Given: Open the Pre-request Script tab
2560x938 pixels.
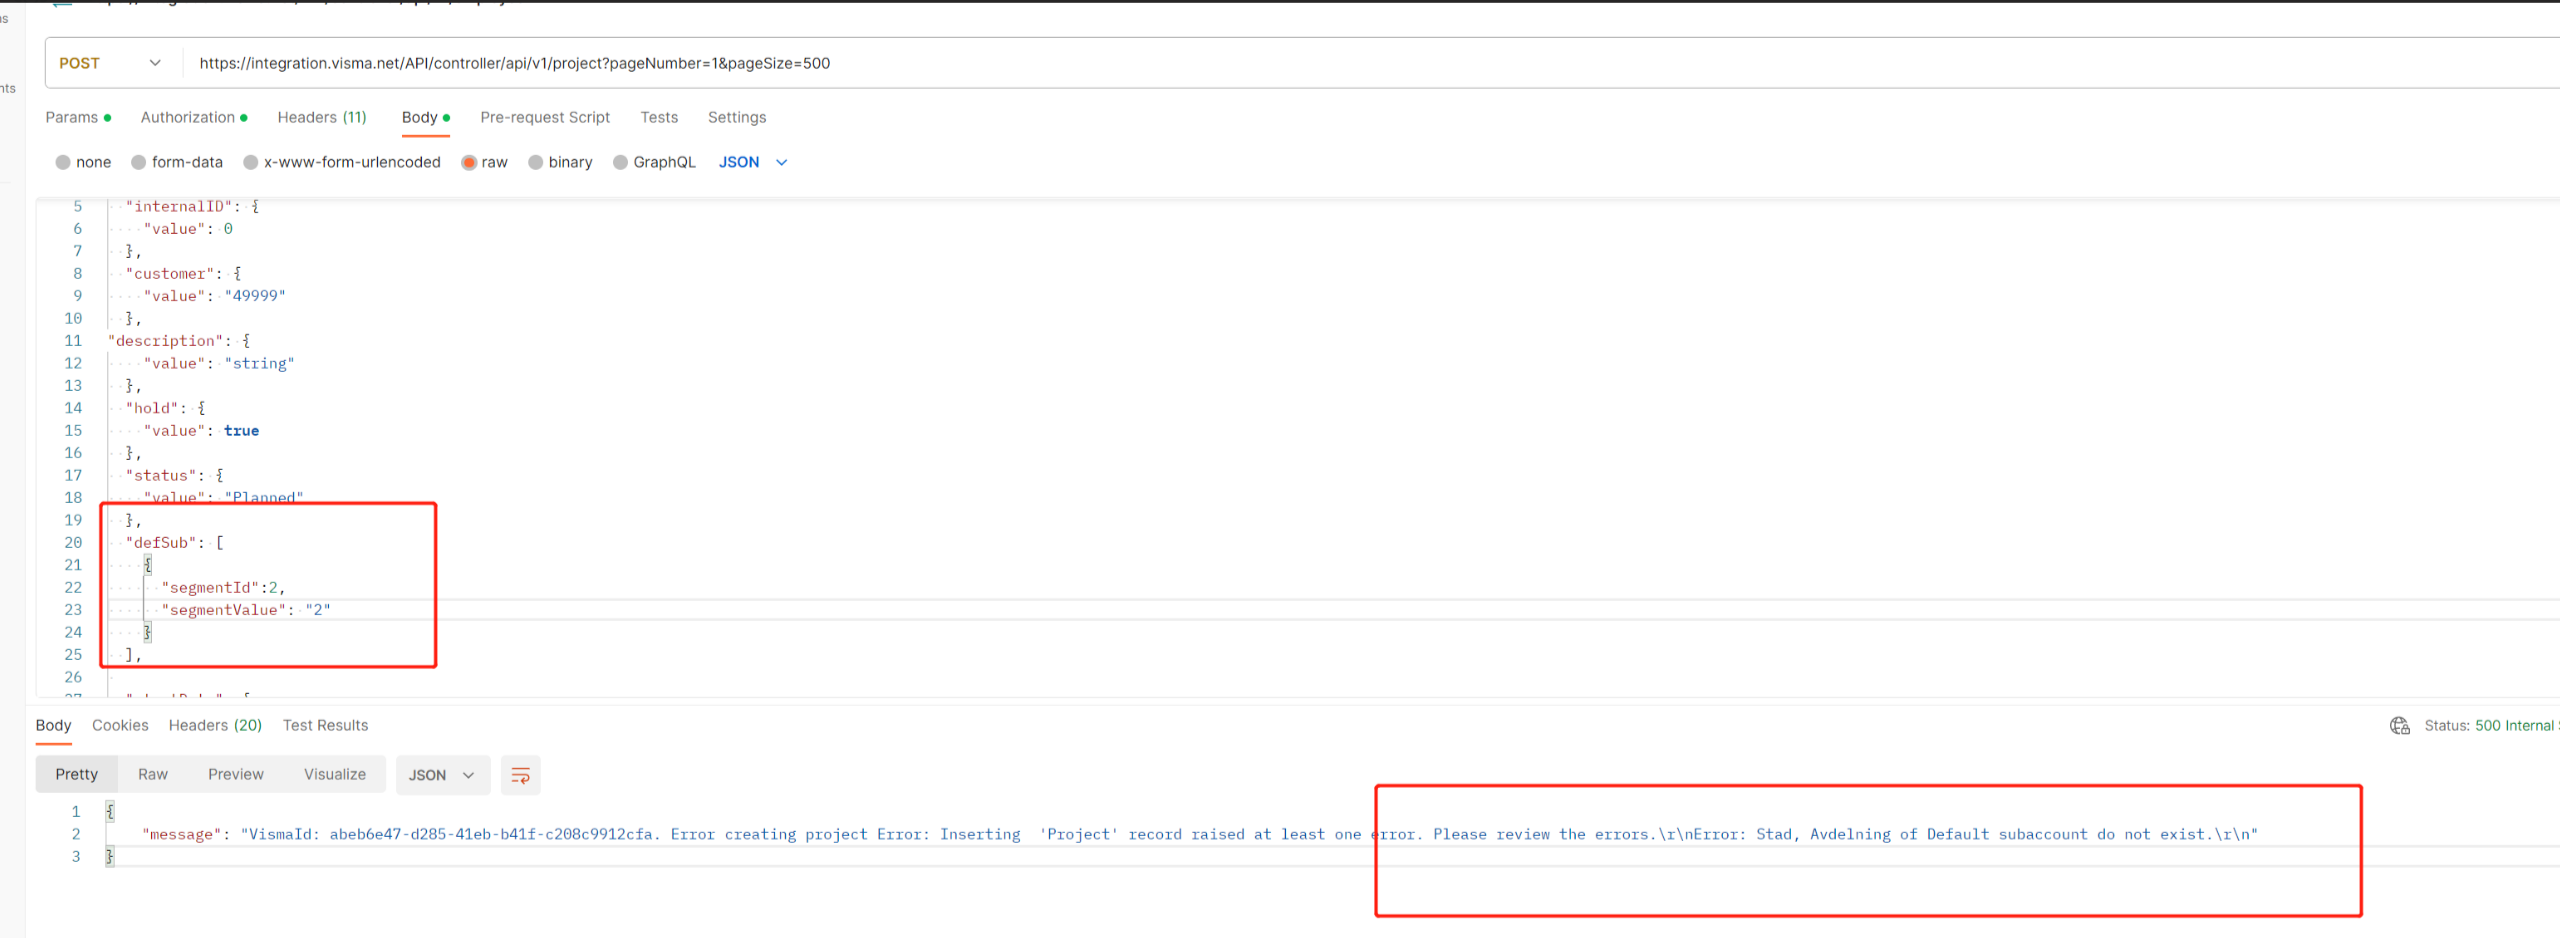Looking at the screenshot, I should click(545, 117).
